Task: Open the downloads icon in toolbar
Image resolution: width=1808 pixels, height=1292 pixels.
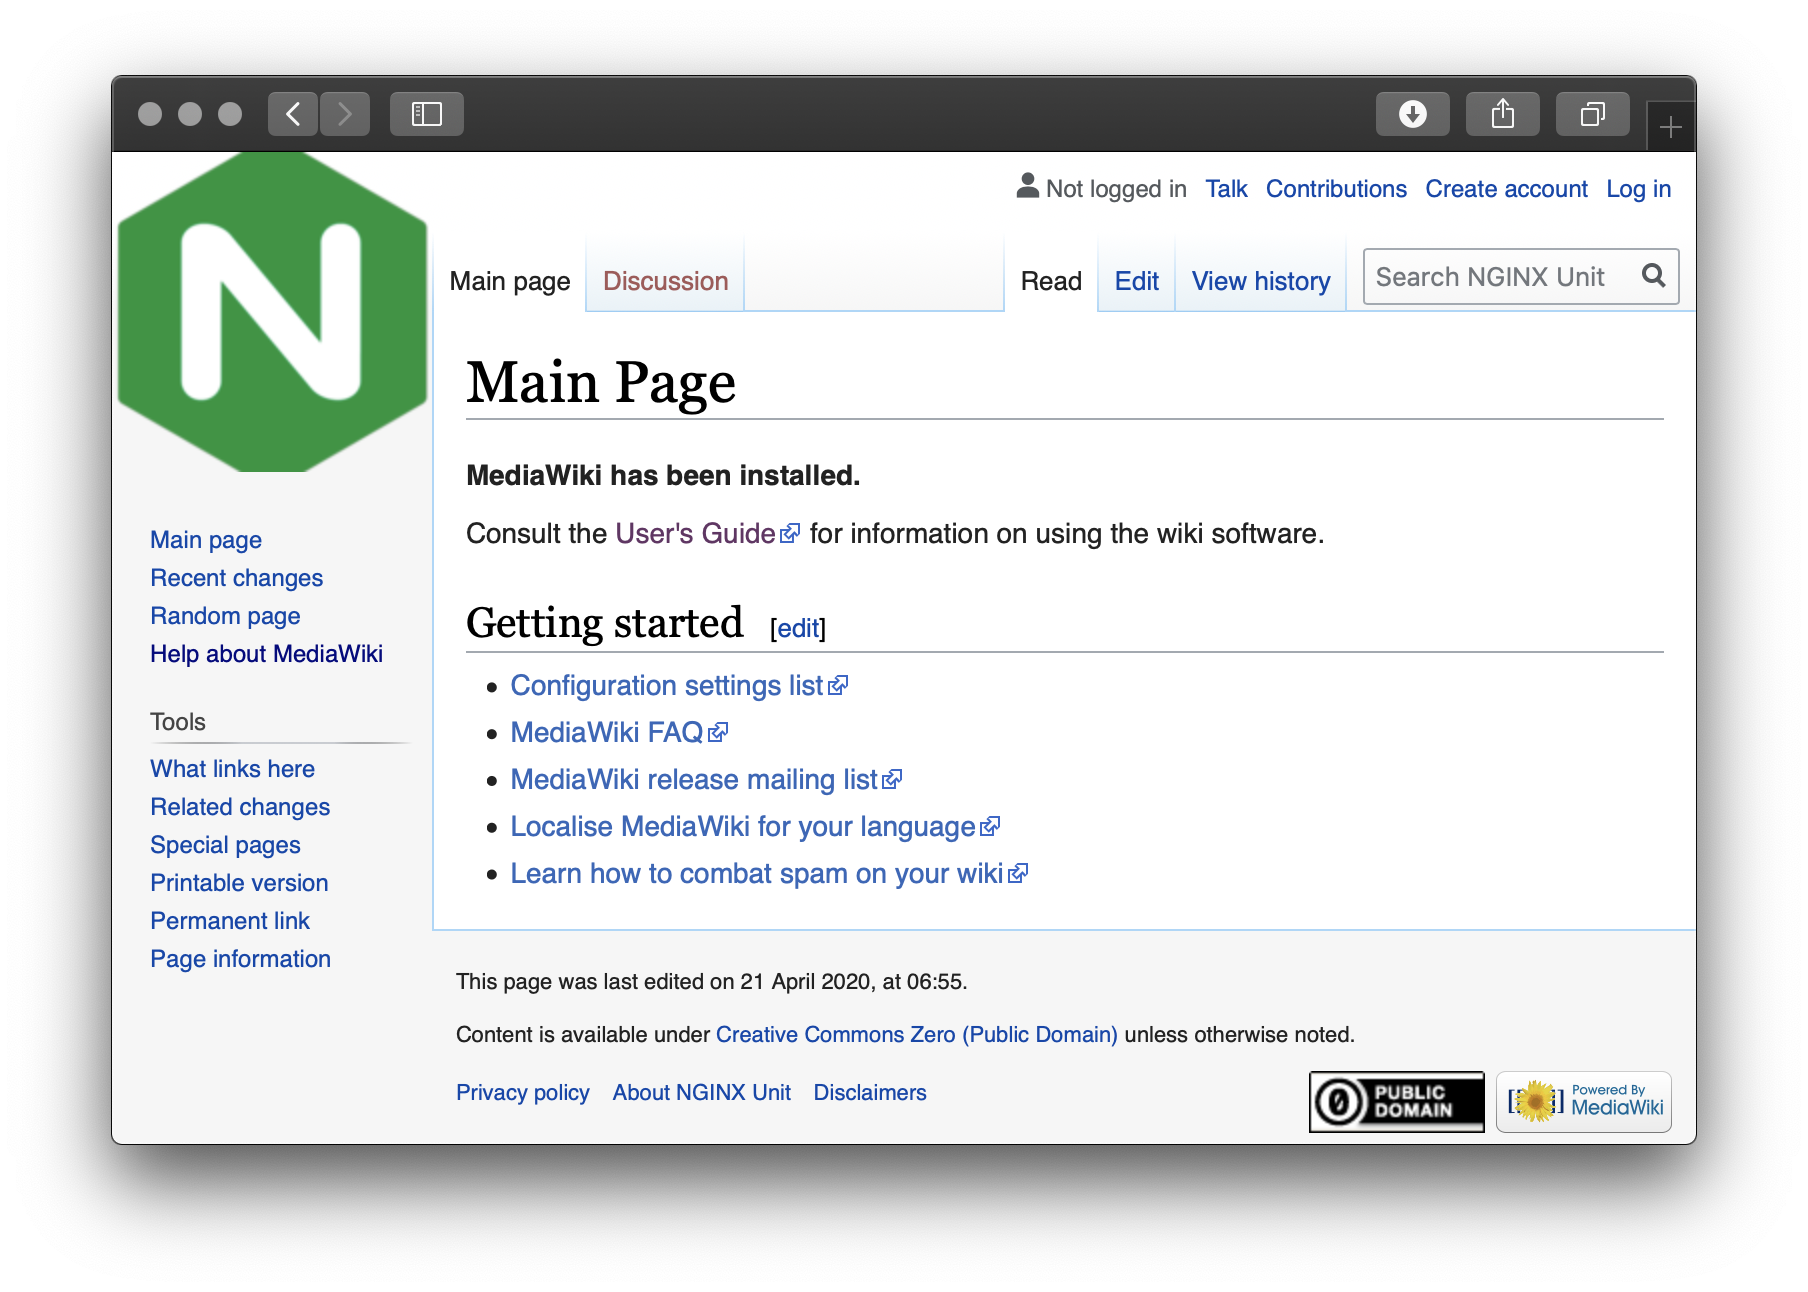Action: [1412, 114]
